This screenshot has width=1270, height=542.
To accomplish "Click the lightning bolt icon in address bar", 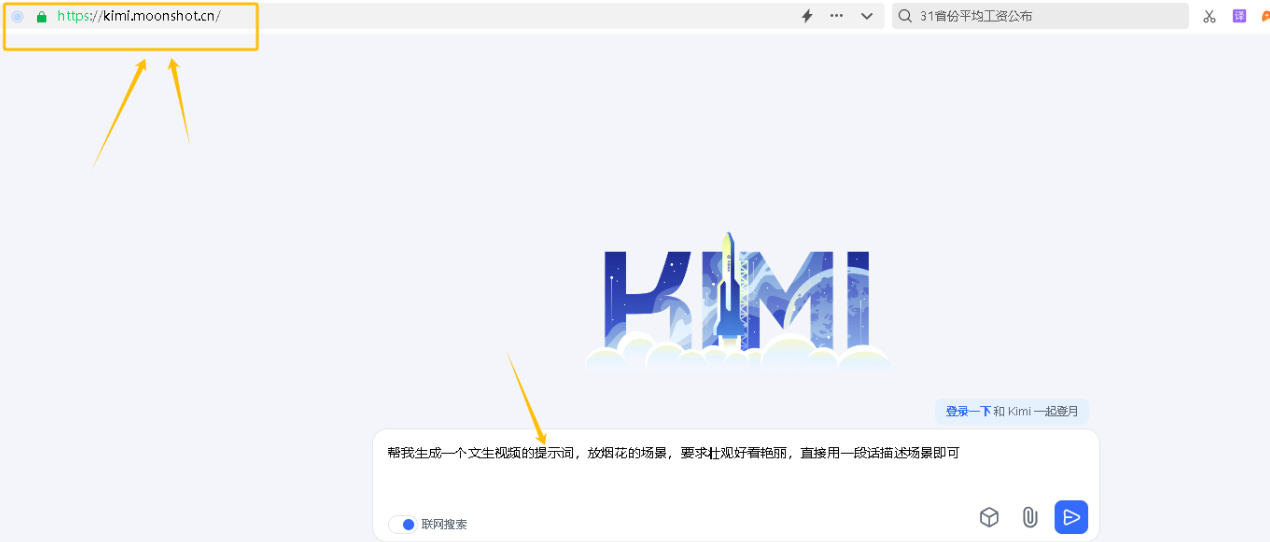I will pos(807,16).
